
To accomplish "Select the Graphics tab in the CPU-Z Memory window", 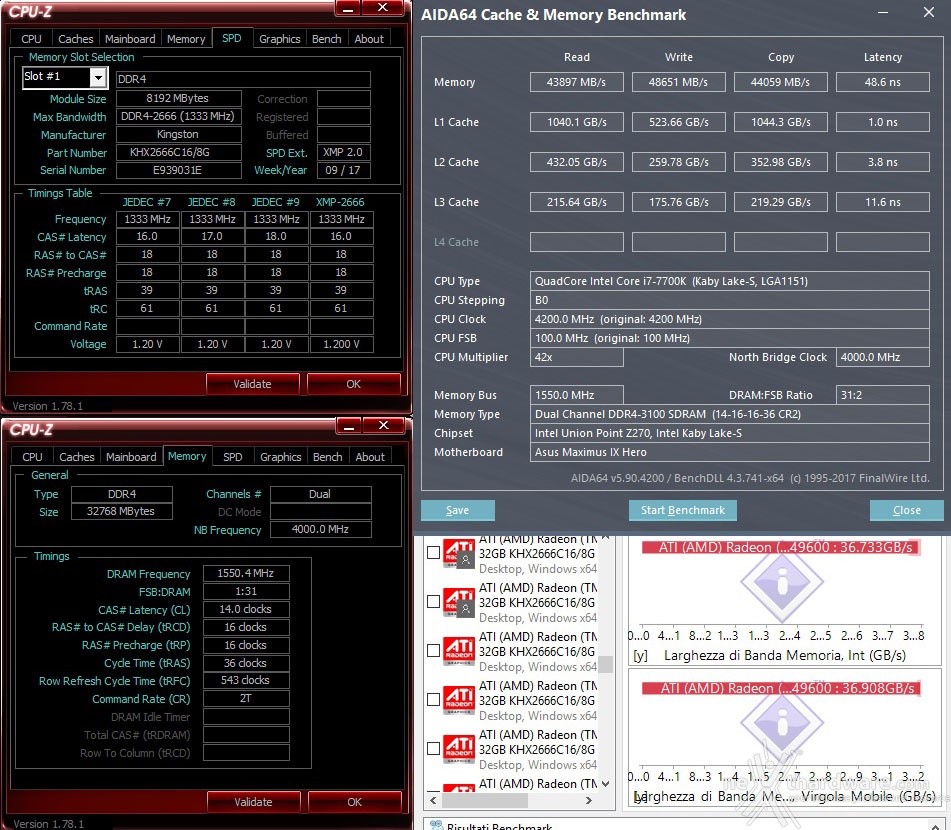I will click(x=281, y=457).
